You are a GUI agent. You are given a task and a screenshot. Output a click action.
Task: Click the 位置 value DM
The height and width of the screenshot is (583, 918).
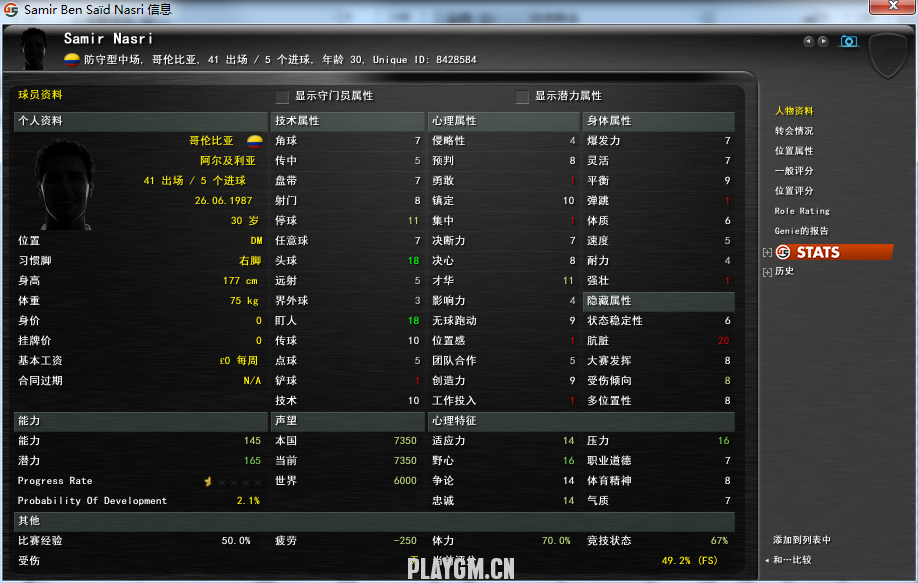(x=256, y=241)
